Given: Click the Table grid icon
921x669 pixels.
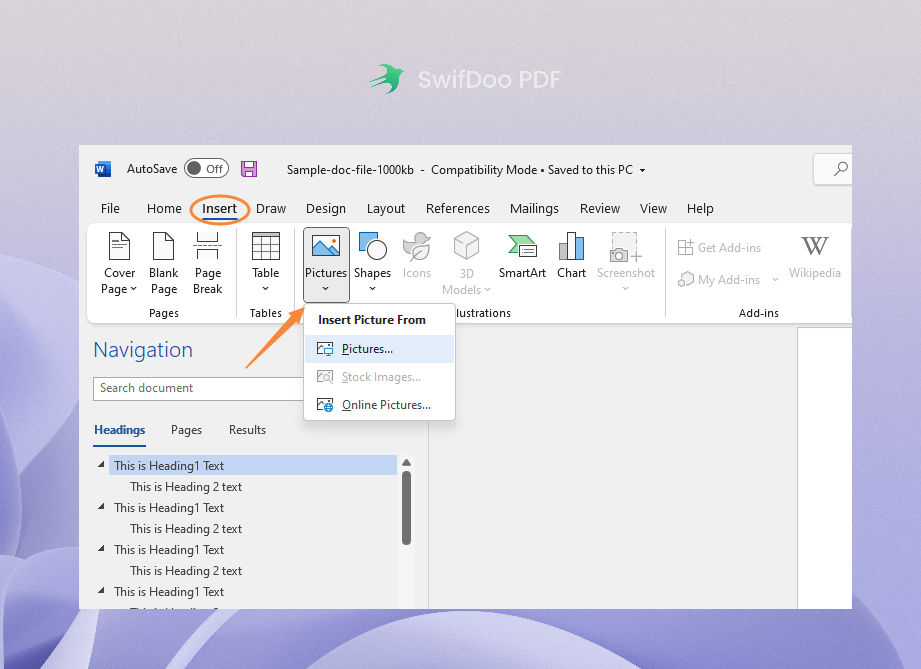Looking at the screenshot, I should coord(265,246).
